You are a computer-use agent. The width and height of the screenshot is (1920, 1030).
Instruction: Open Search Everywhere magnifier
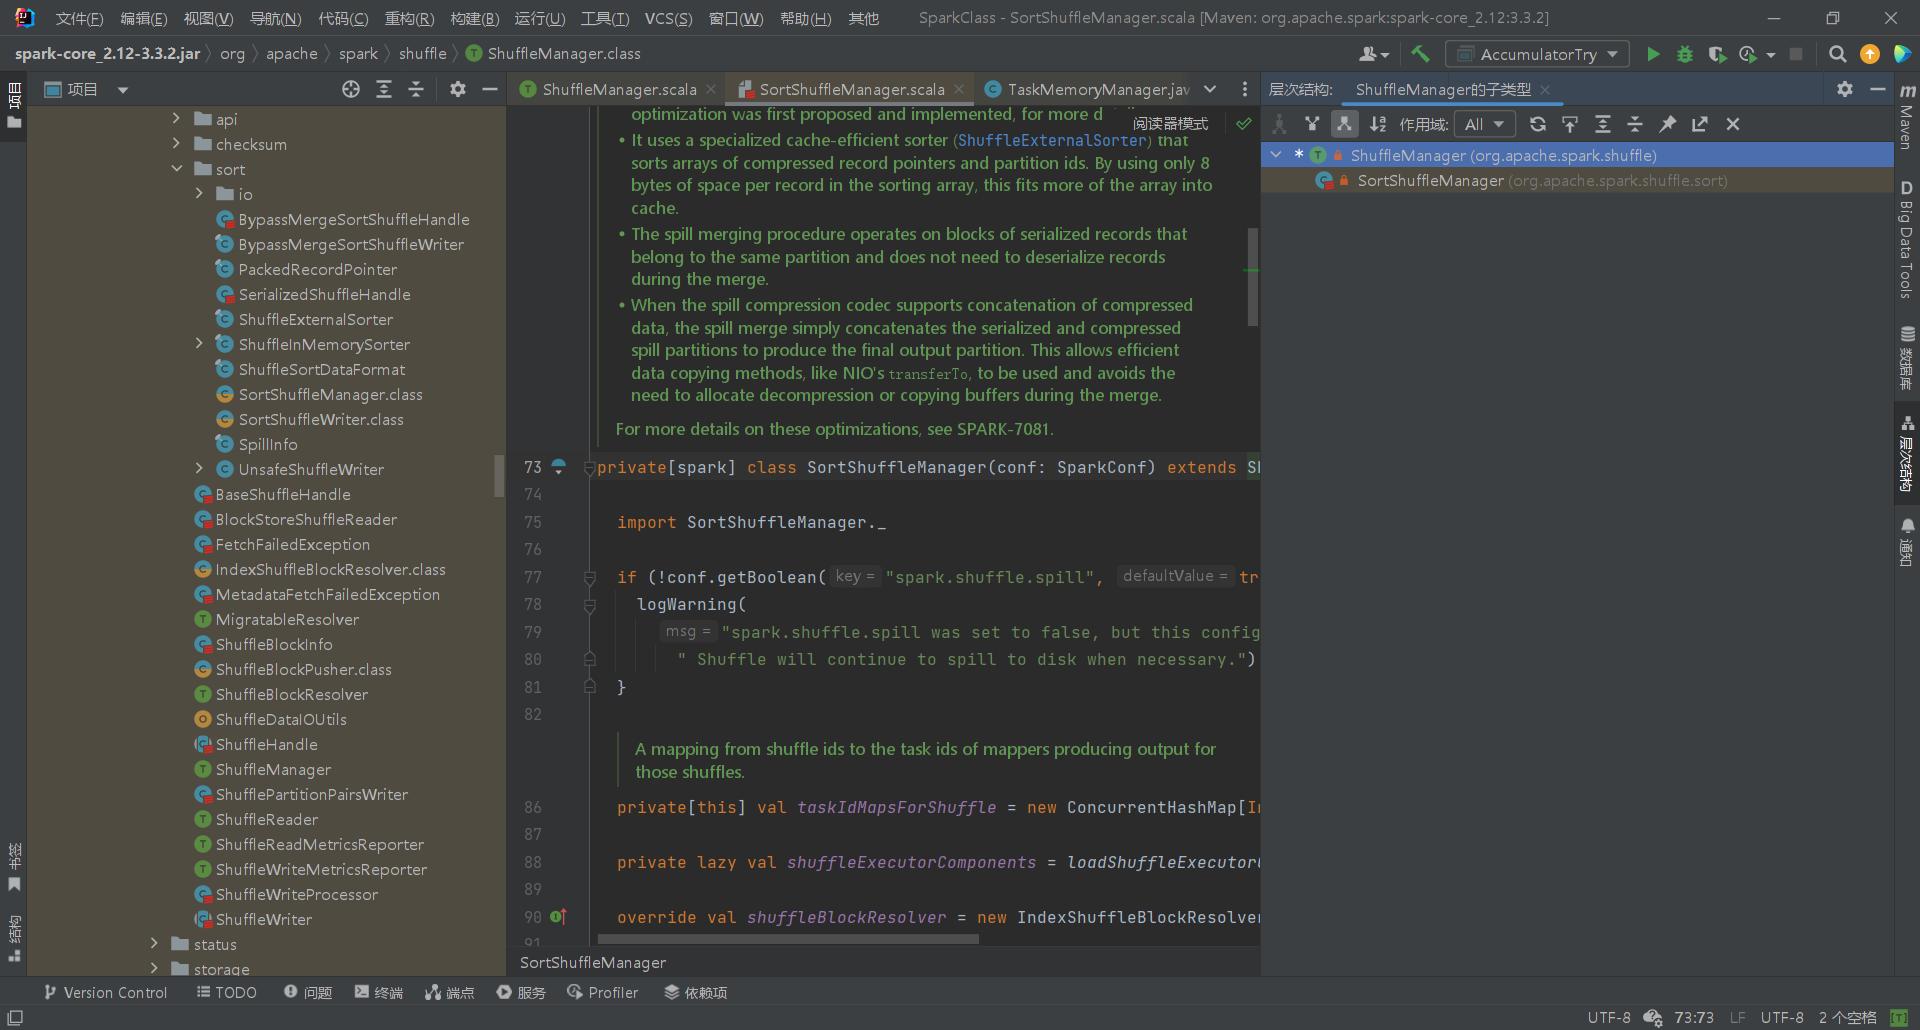point(1837,54)
